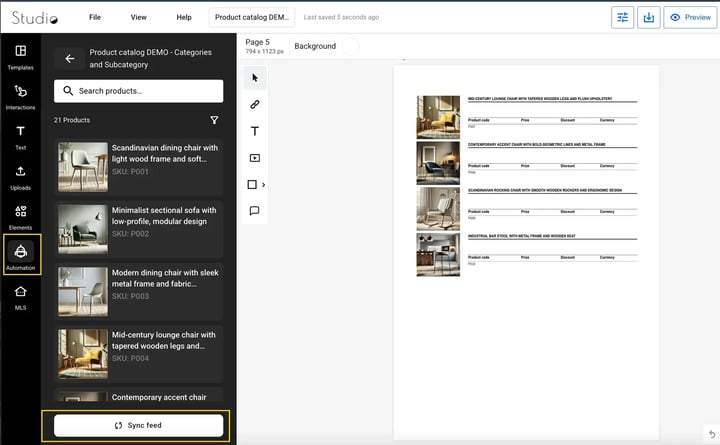This screenshot has width=720, height=445.
Task: Click the 'Page 5' label
Action: pyautogui.click(x=258, y=42)
